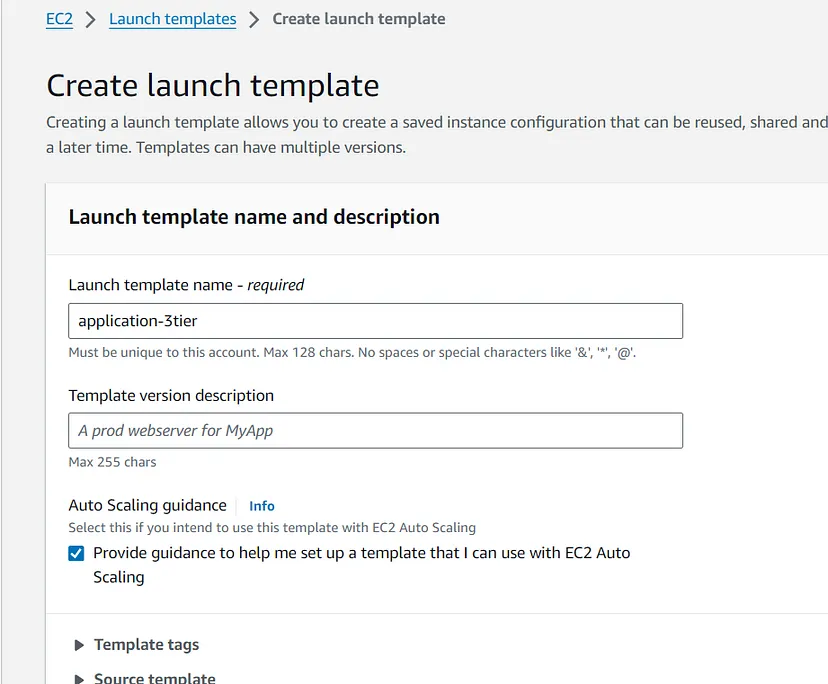
Task: Click the Template version description field
Action: pyautogui.click(x=375, y=430)
